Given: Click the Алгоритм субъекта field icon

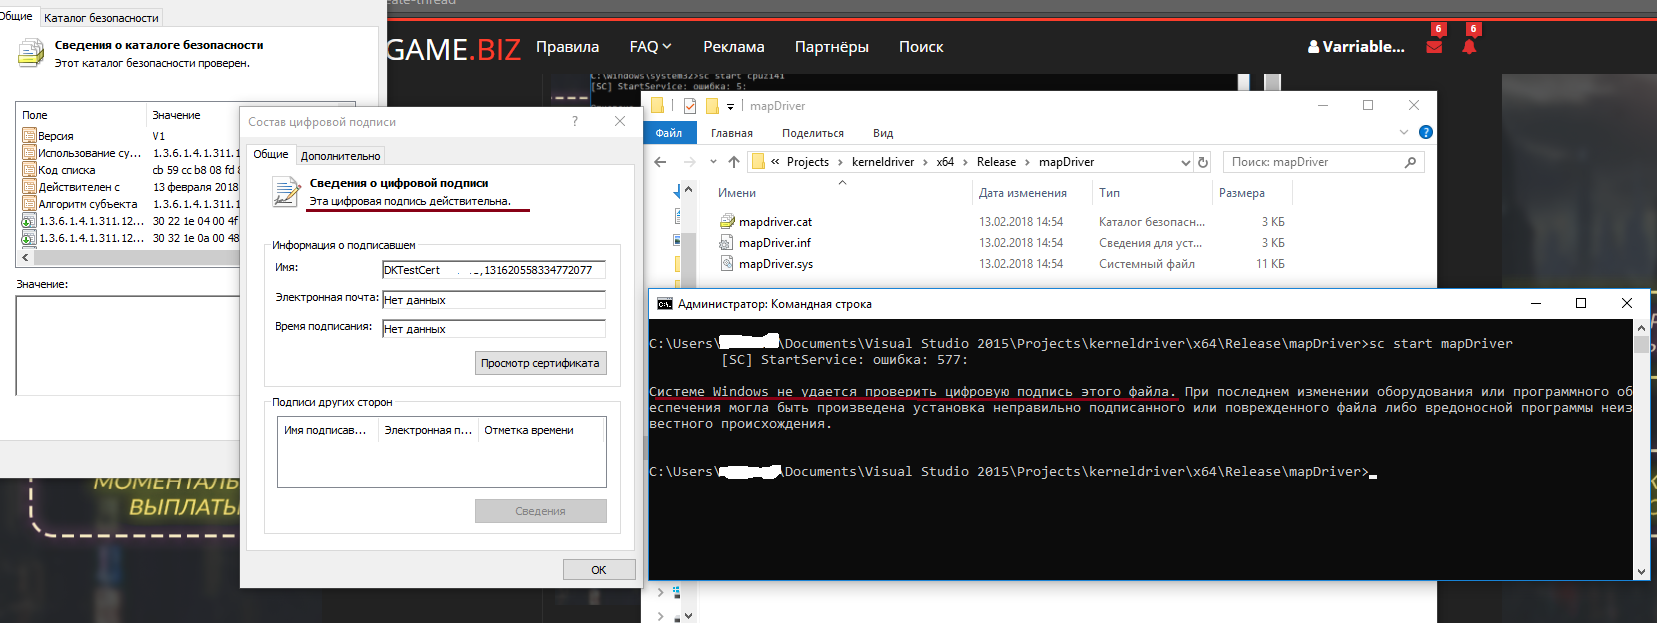Looking at the screenshot, I should click(x=29, y=204).
